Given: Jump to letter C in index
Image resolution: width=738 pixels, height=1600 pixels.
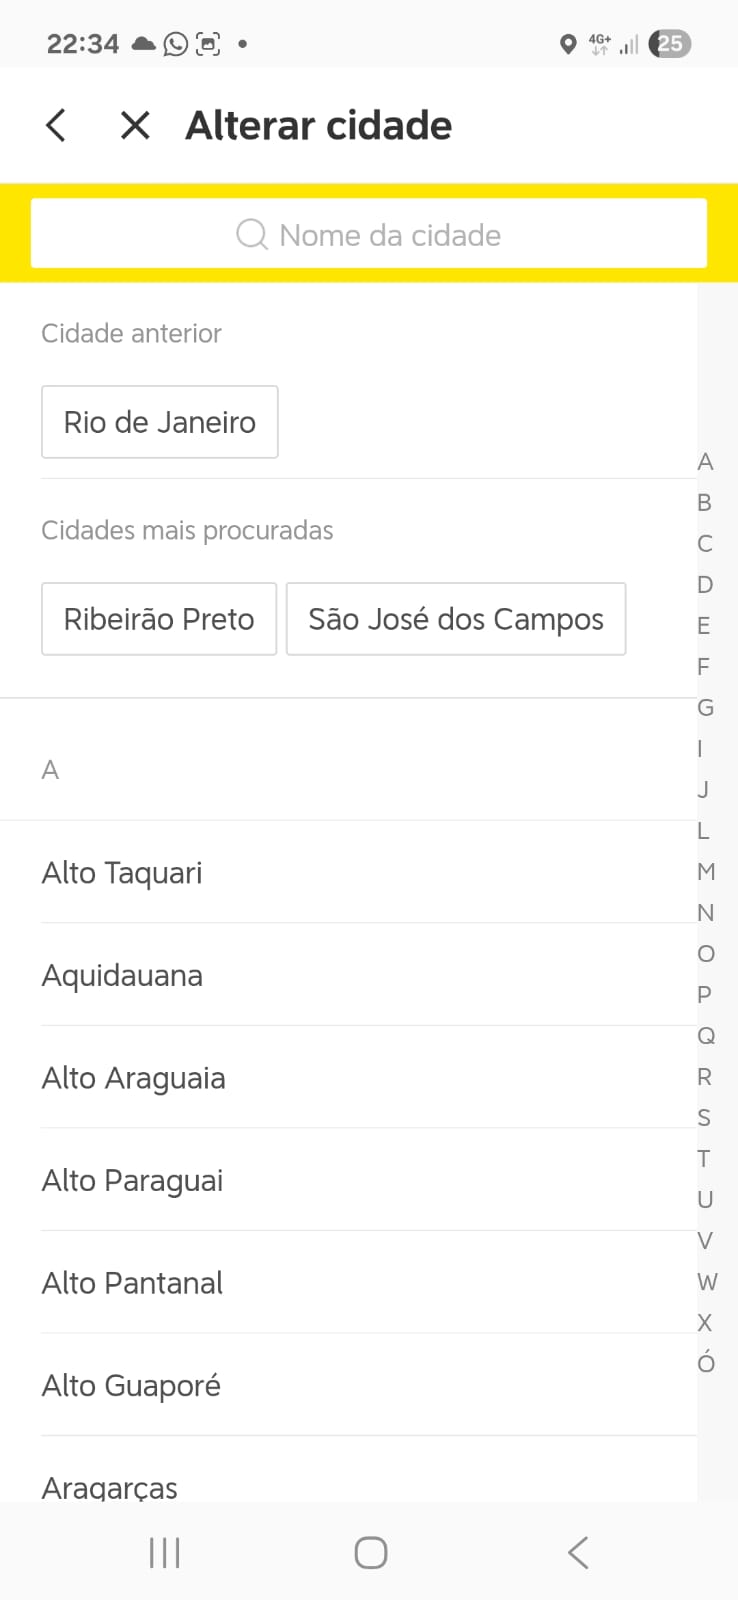Looking at the screenshot, I should (x=705, y=544).
